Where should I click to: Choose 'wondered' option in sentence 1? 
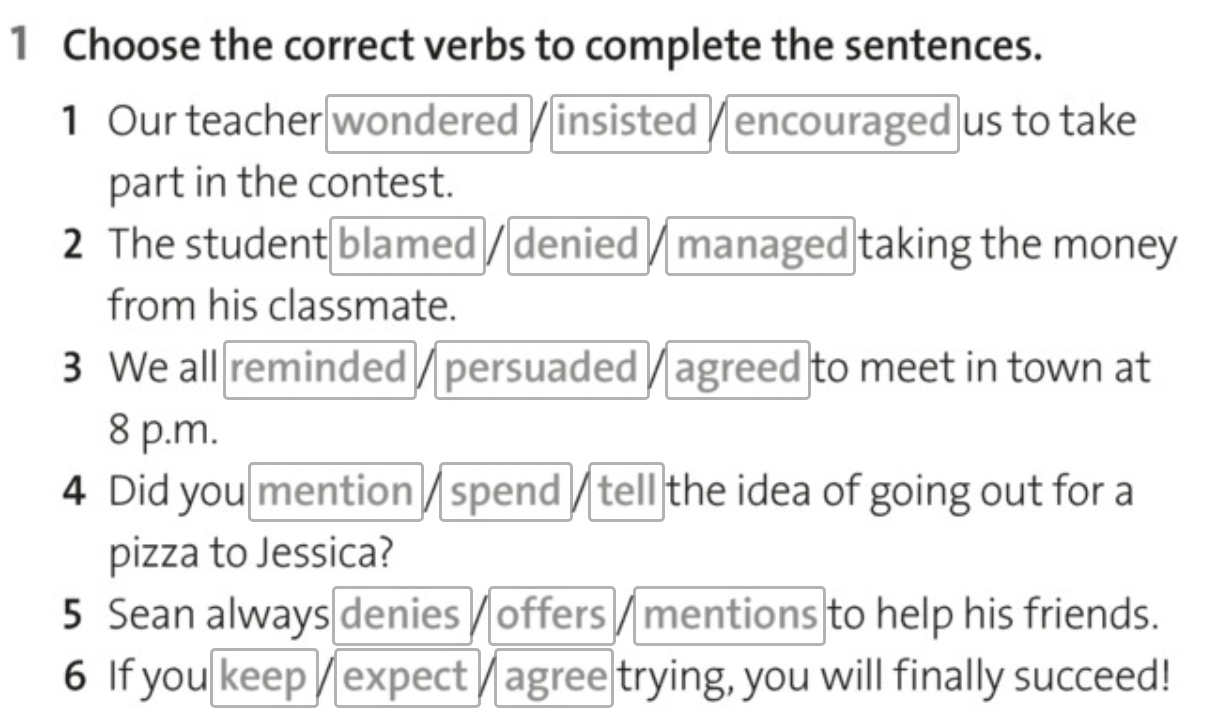[427, 123]
